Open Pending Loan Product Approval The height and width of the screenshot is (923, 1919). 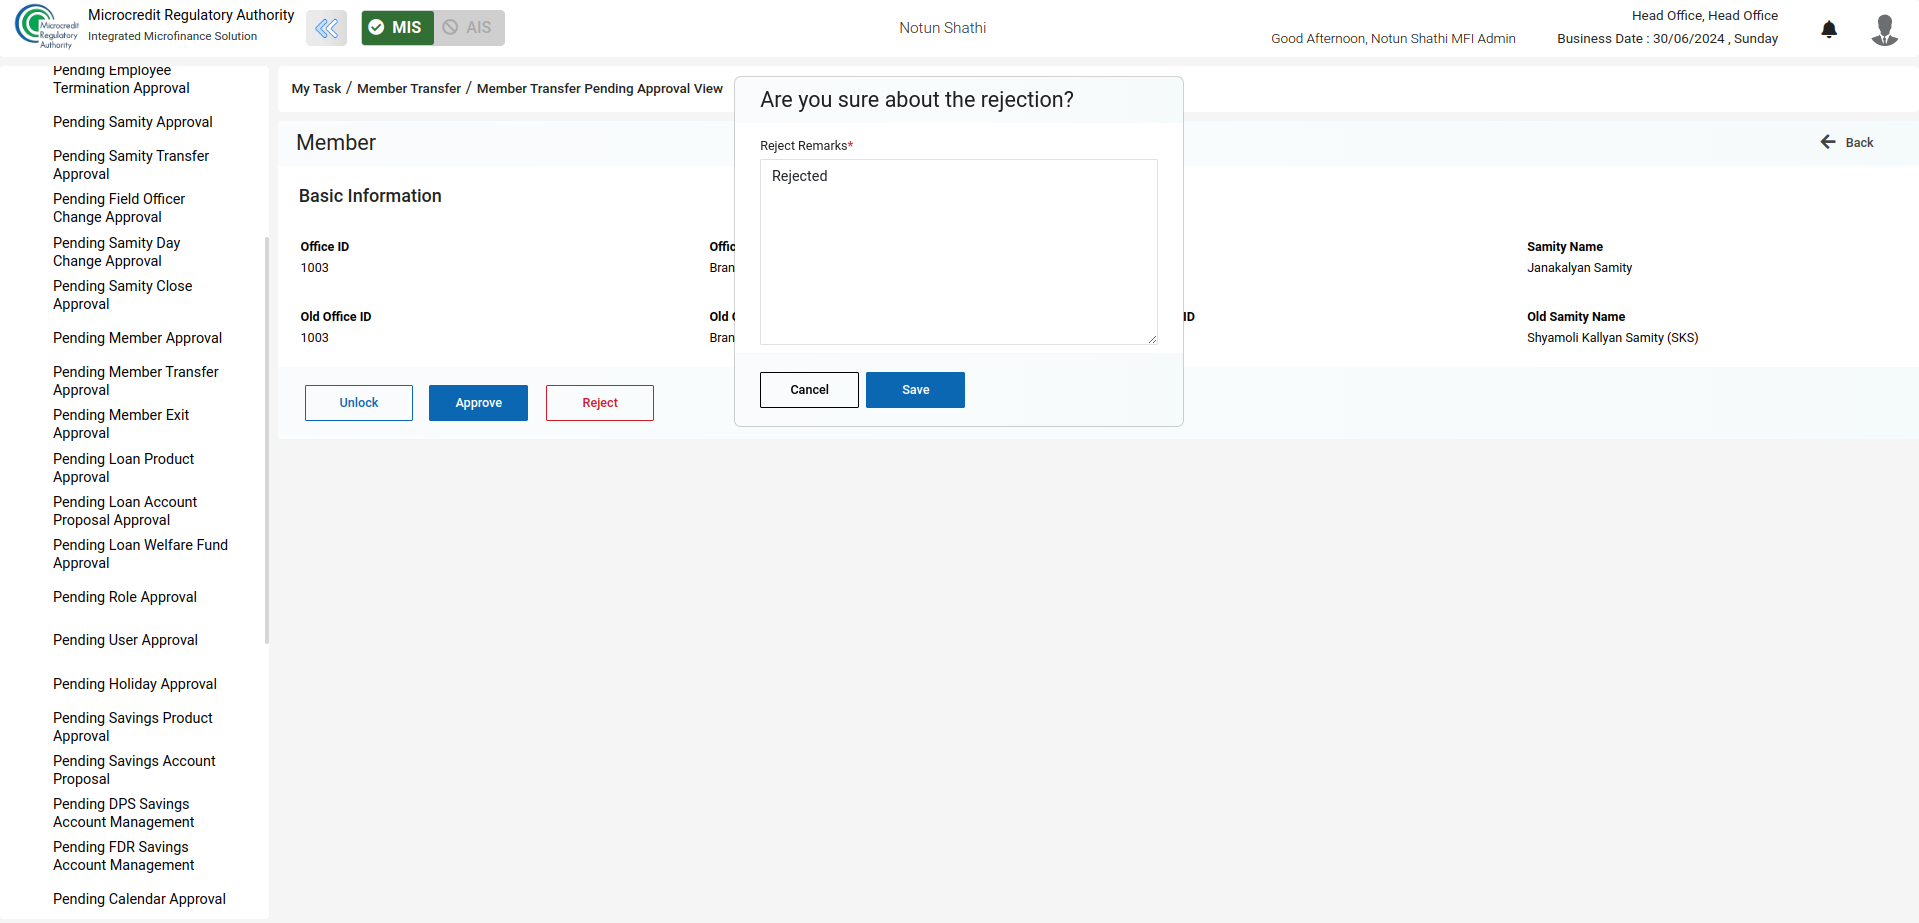coord(123,468)
